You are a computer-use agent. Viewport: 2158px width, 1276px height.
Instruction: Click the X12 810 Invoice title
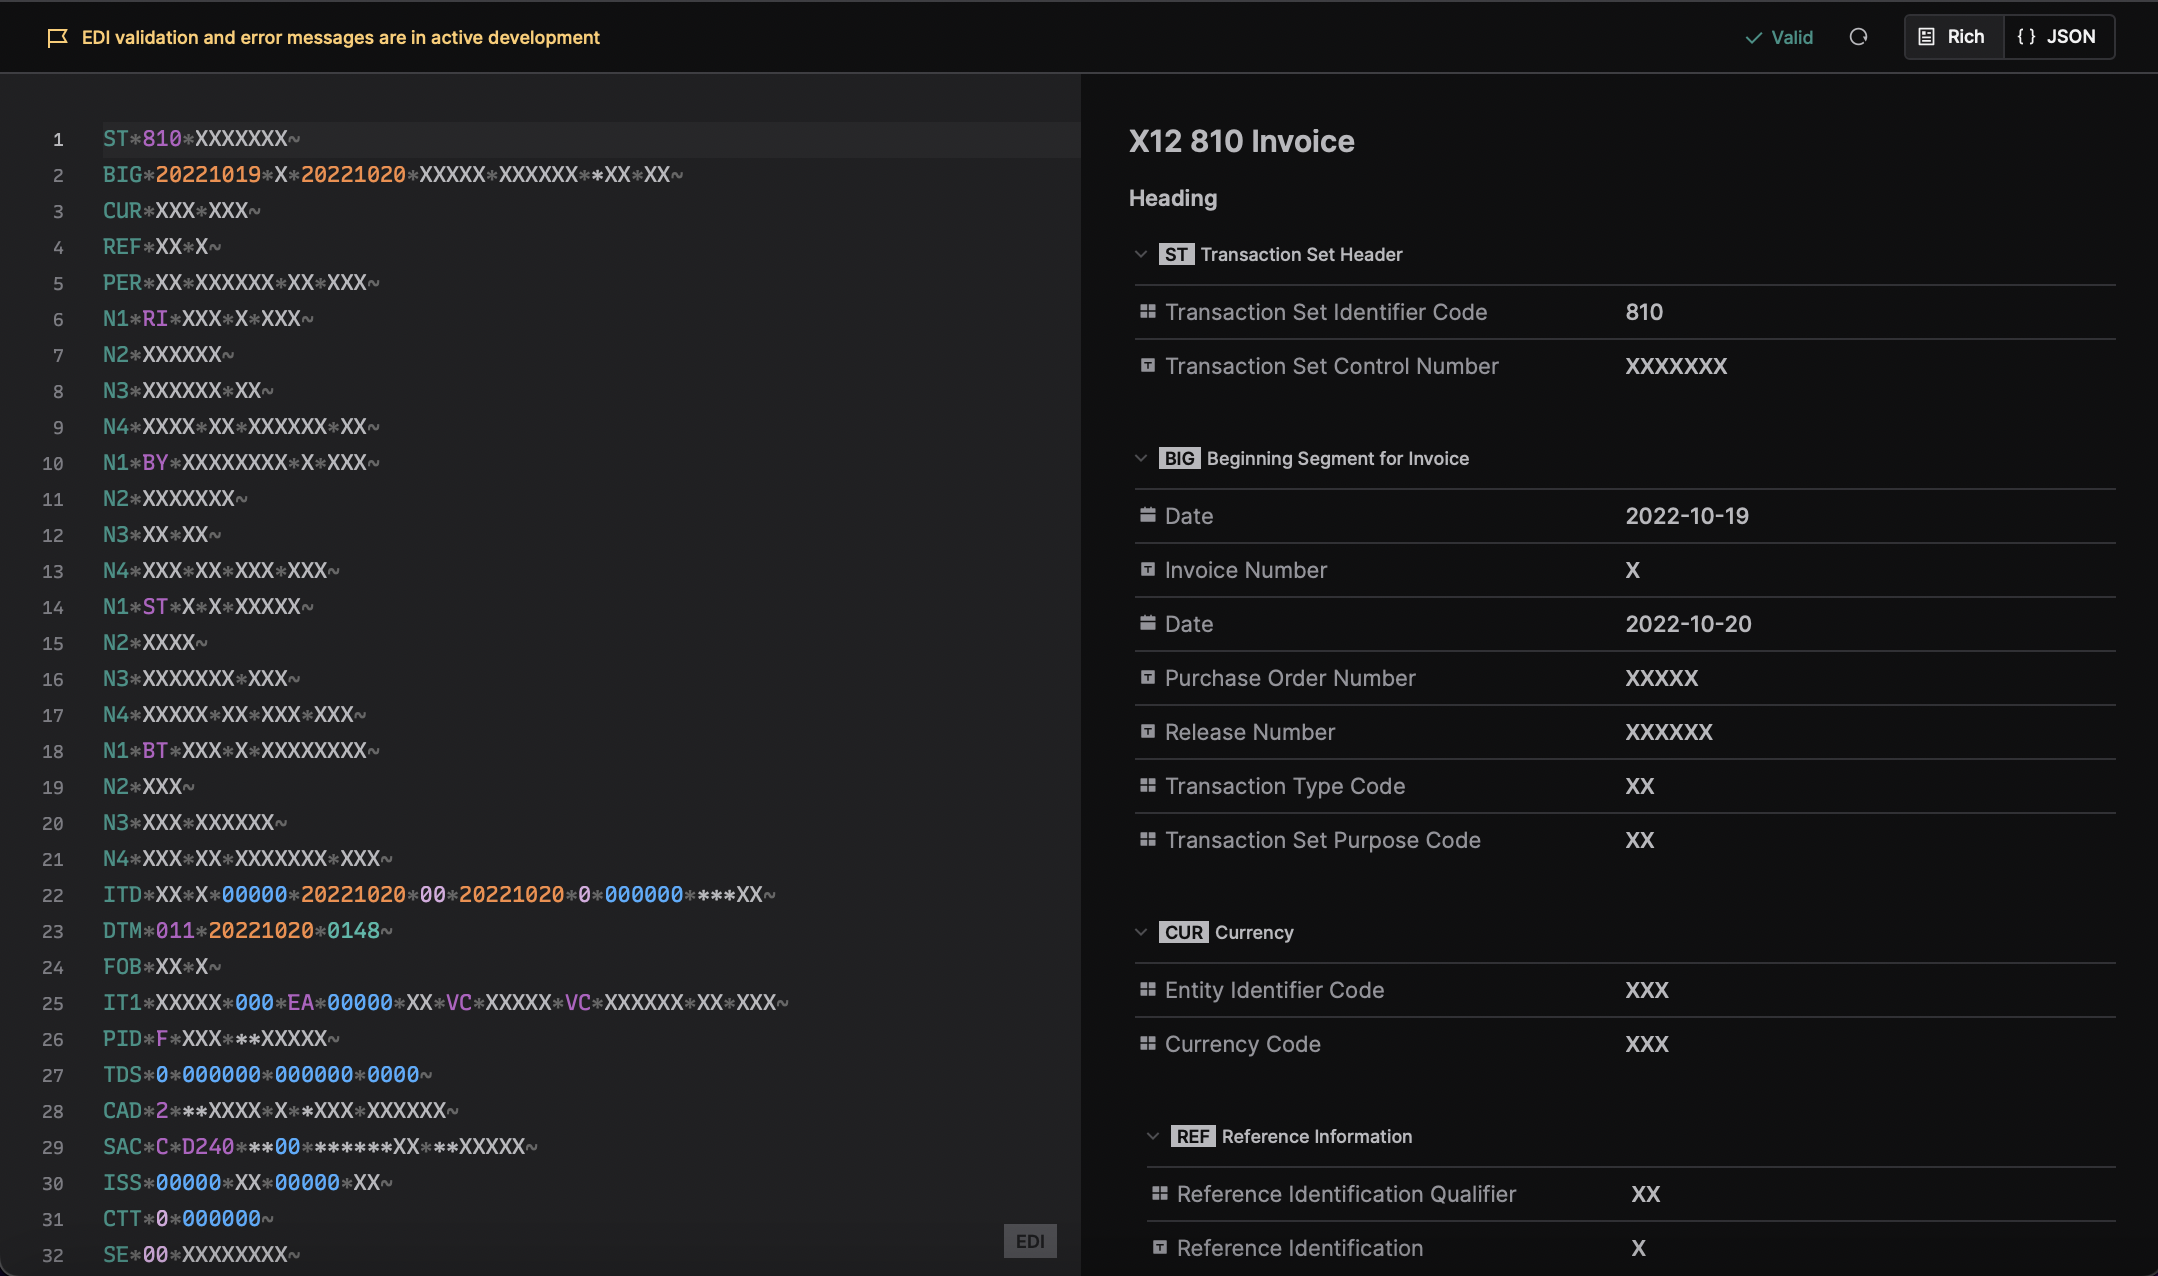click(x=1241, y=141)
